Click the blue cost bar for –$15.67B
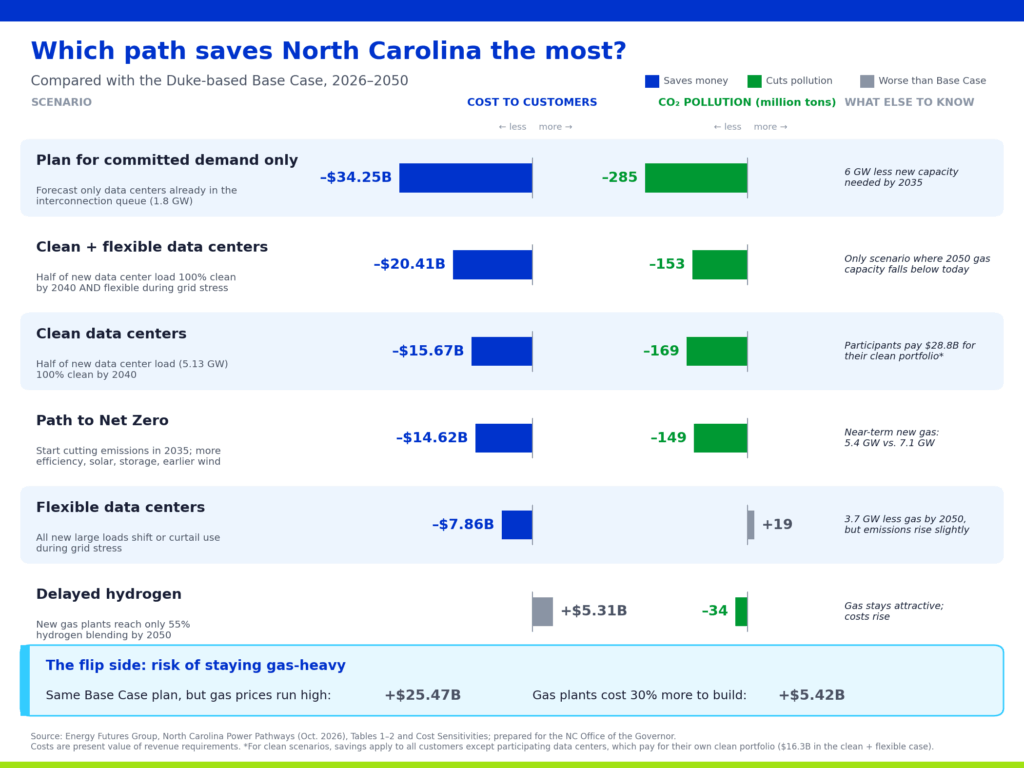 [x=502, y=351]
